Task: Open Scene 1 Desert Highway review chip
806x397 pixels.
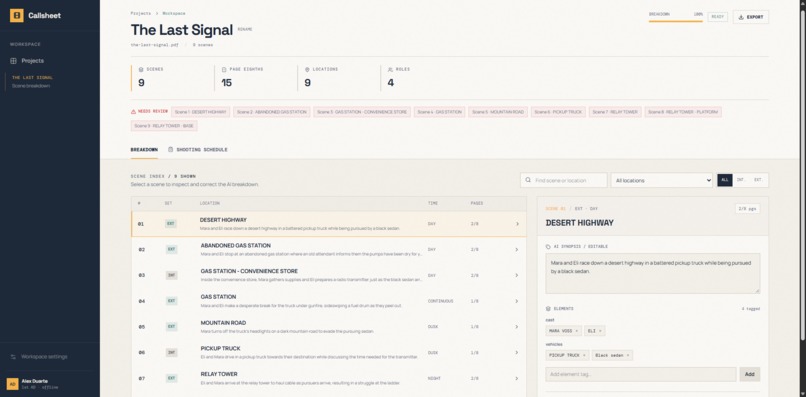Action: click(200, 112)
